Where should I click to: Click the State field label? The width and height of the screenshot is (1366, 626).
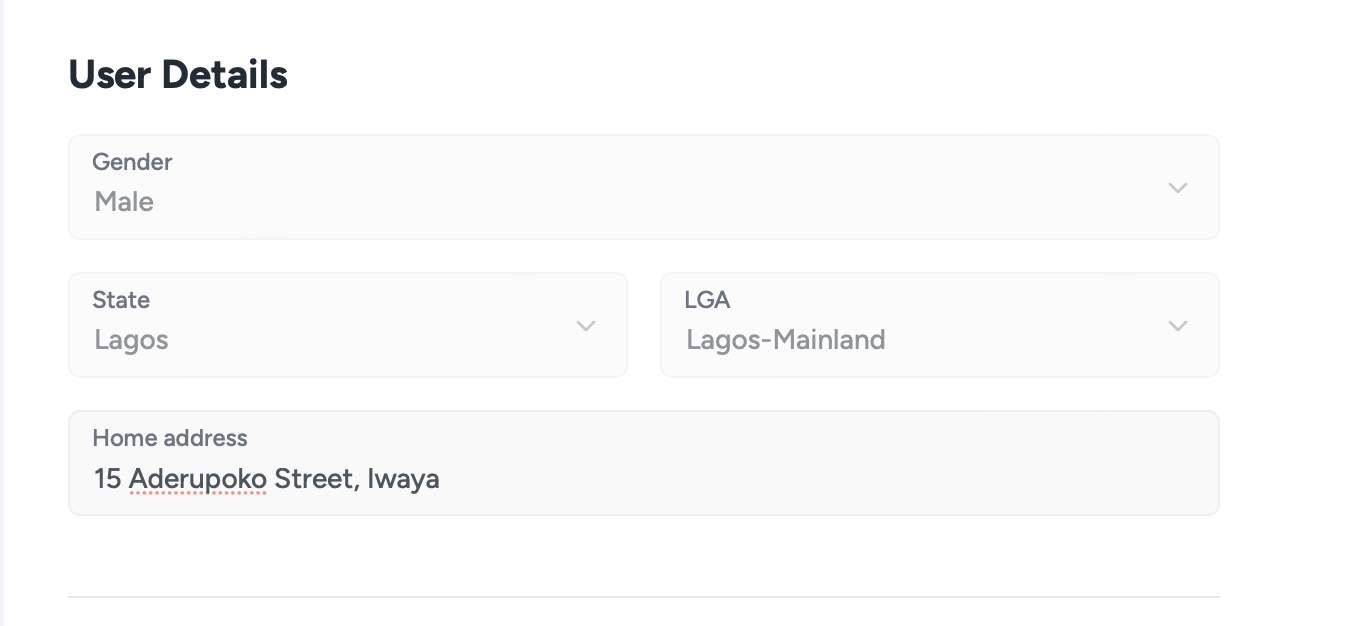(121, 300)
